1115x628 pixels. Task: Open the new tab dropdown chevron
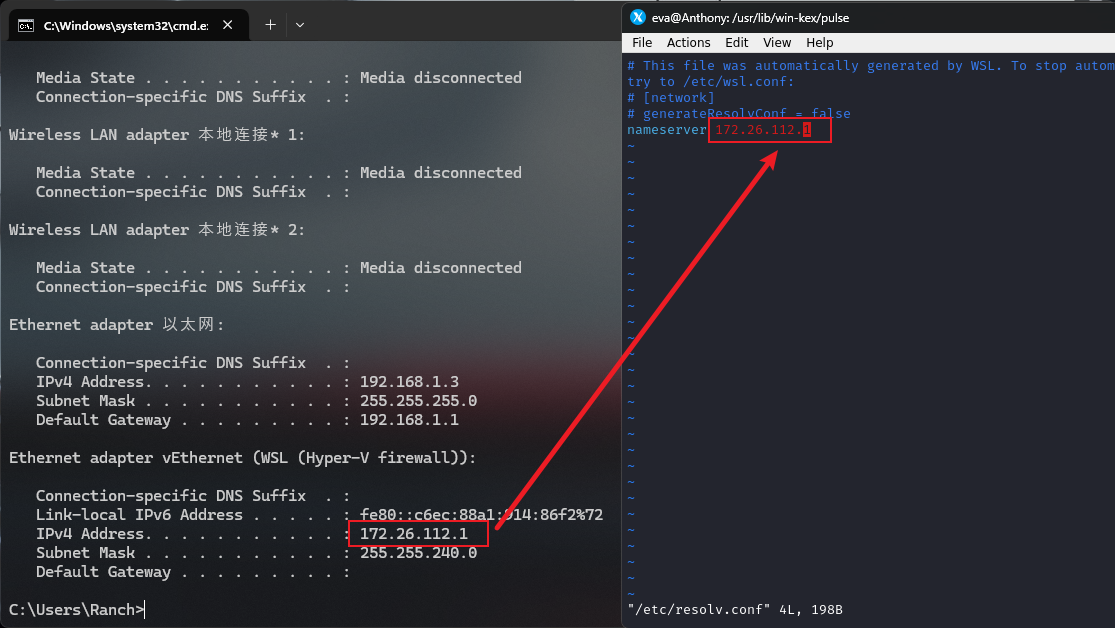tap(298, 24)
